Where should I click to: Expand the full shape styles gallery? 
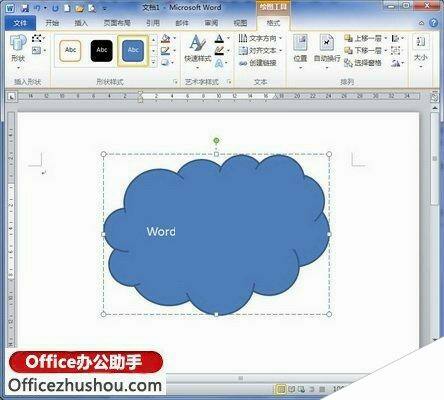pos(153,62)
